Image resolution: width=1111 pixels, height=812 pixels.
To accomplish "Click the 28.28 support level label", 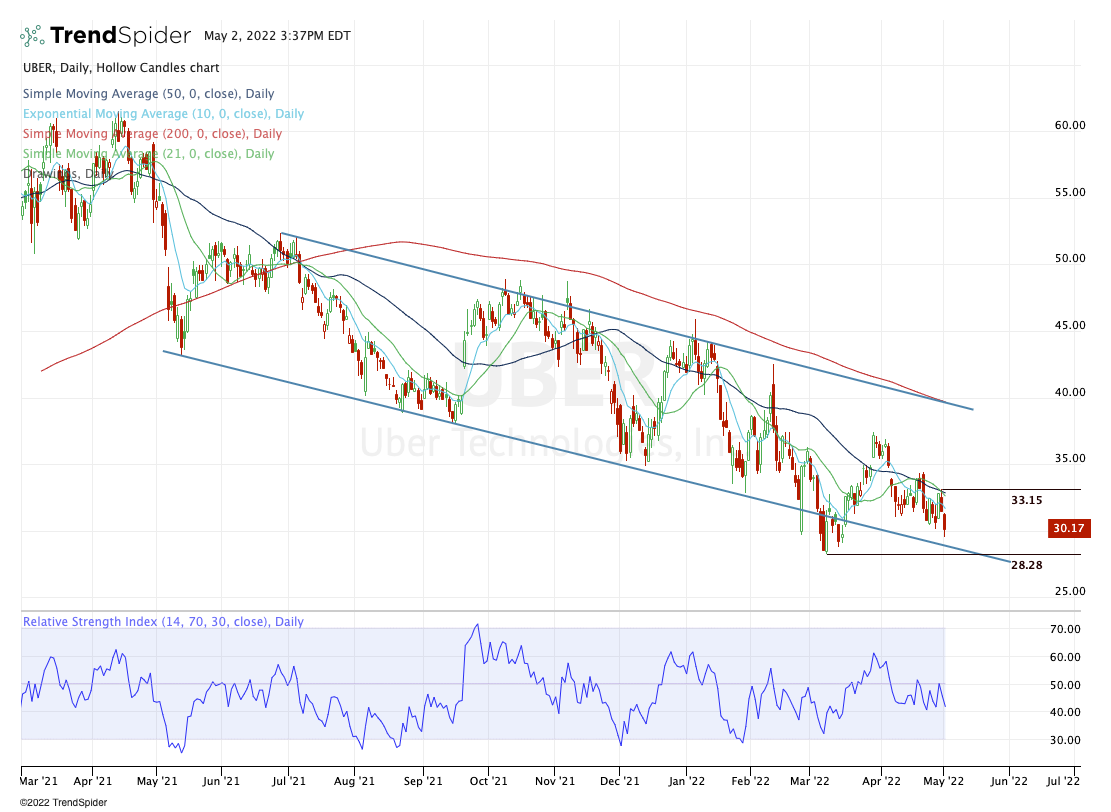I will pyautogui.click(x=1026, y=565).
